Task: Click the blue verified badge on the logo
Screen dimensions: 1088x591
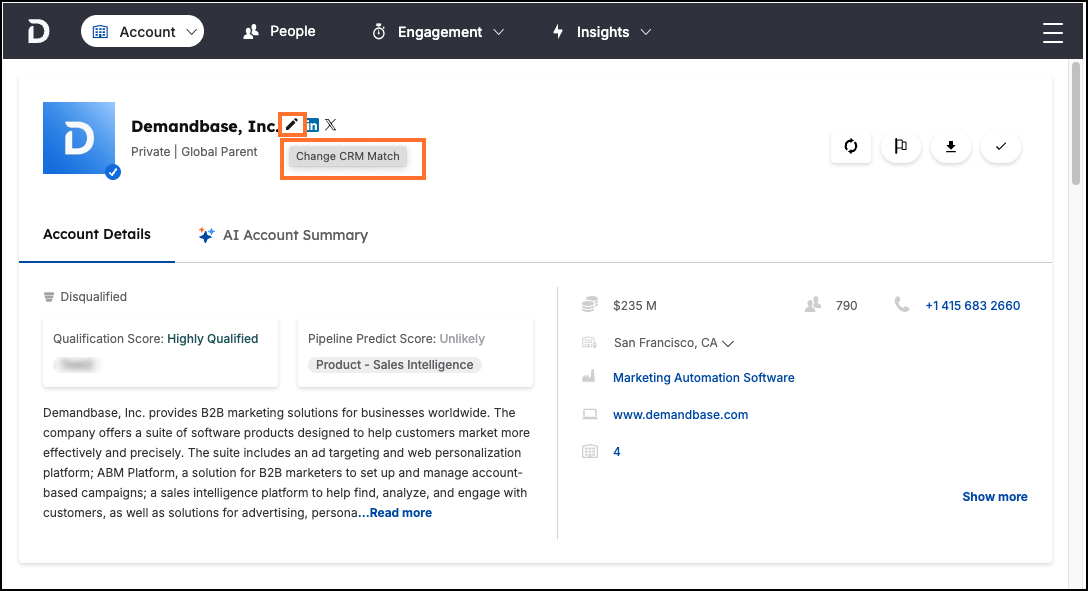Action: [113, 172]
